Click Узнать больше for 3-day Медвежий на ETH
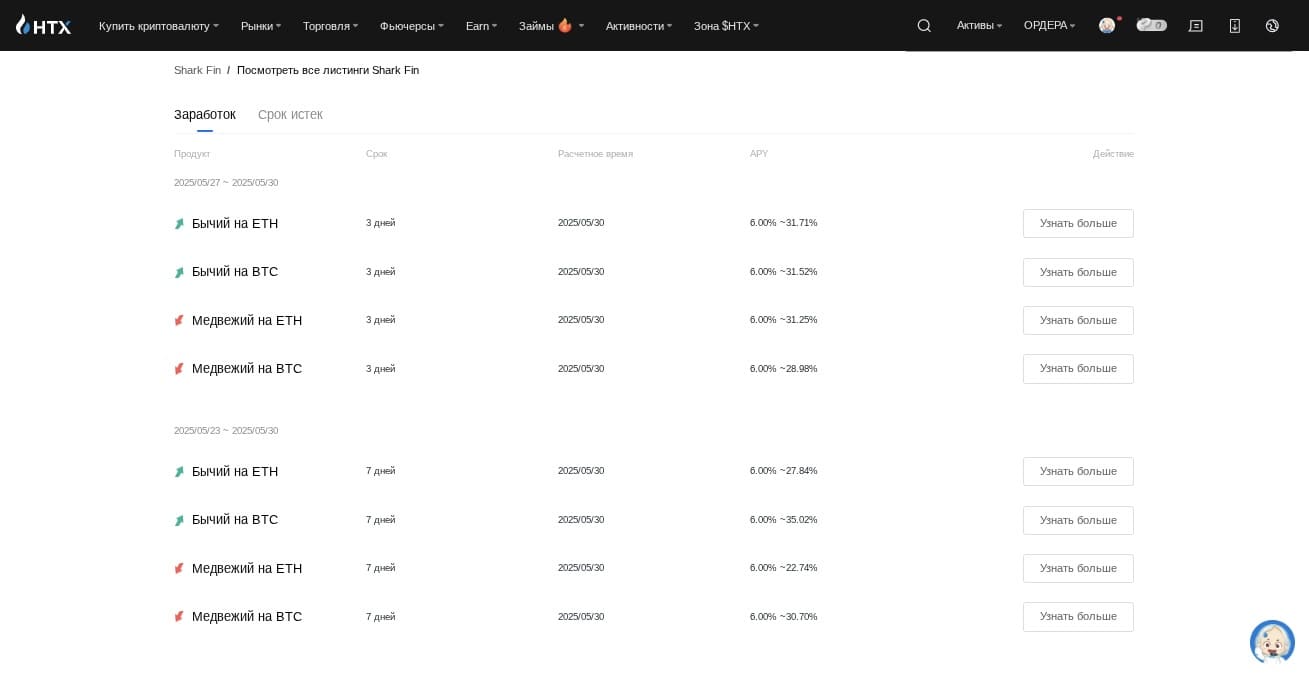1309x675 pixels. 1078,320
